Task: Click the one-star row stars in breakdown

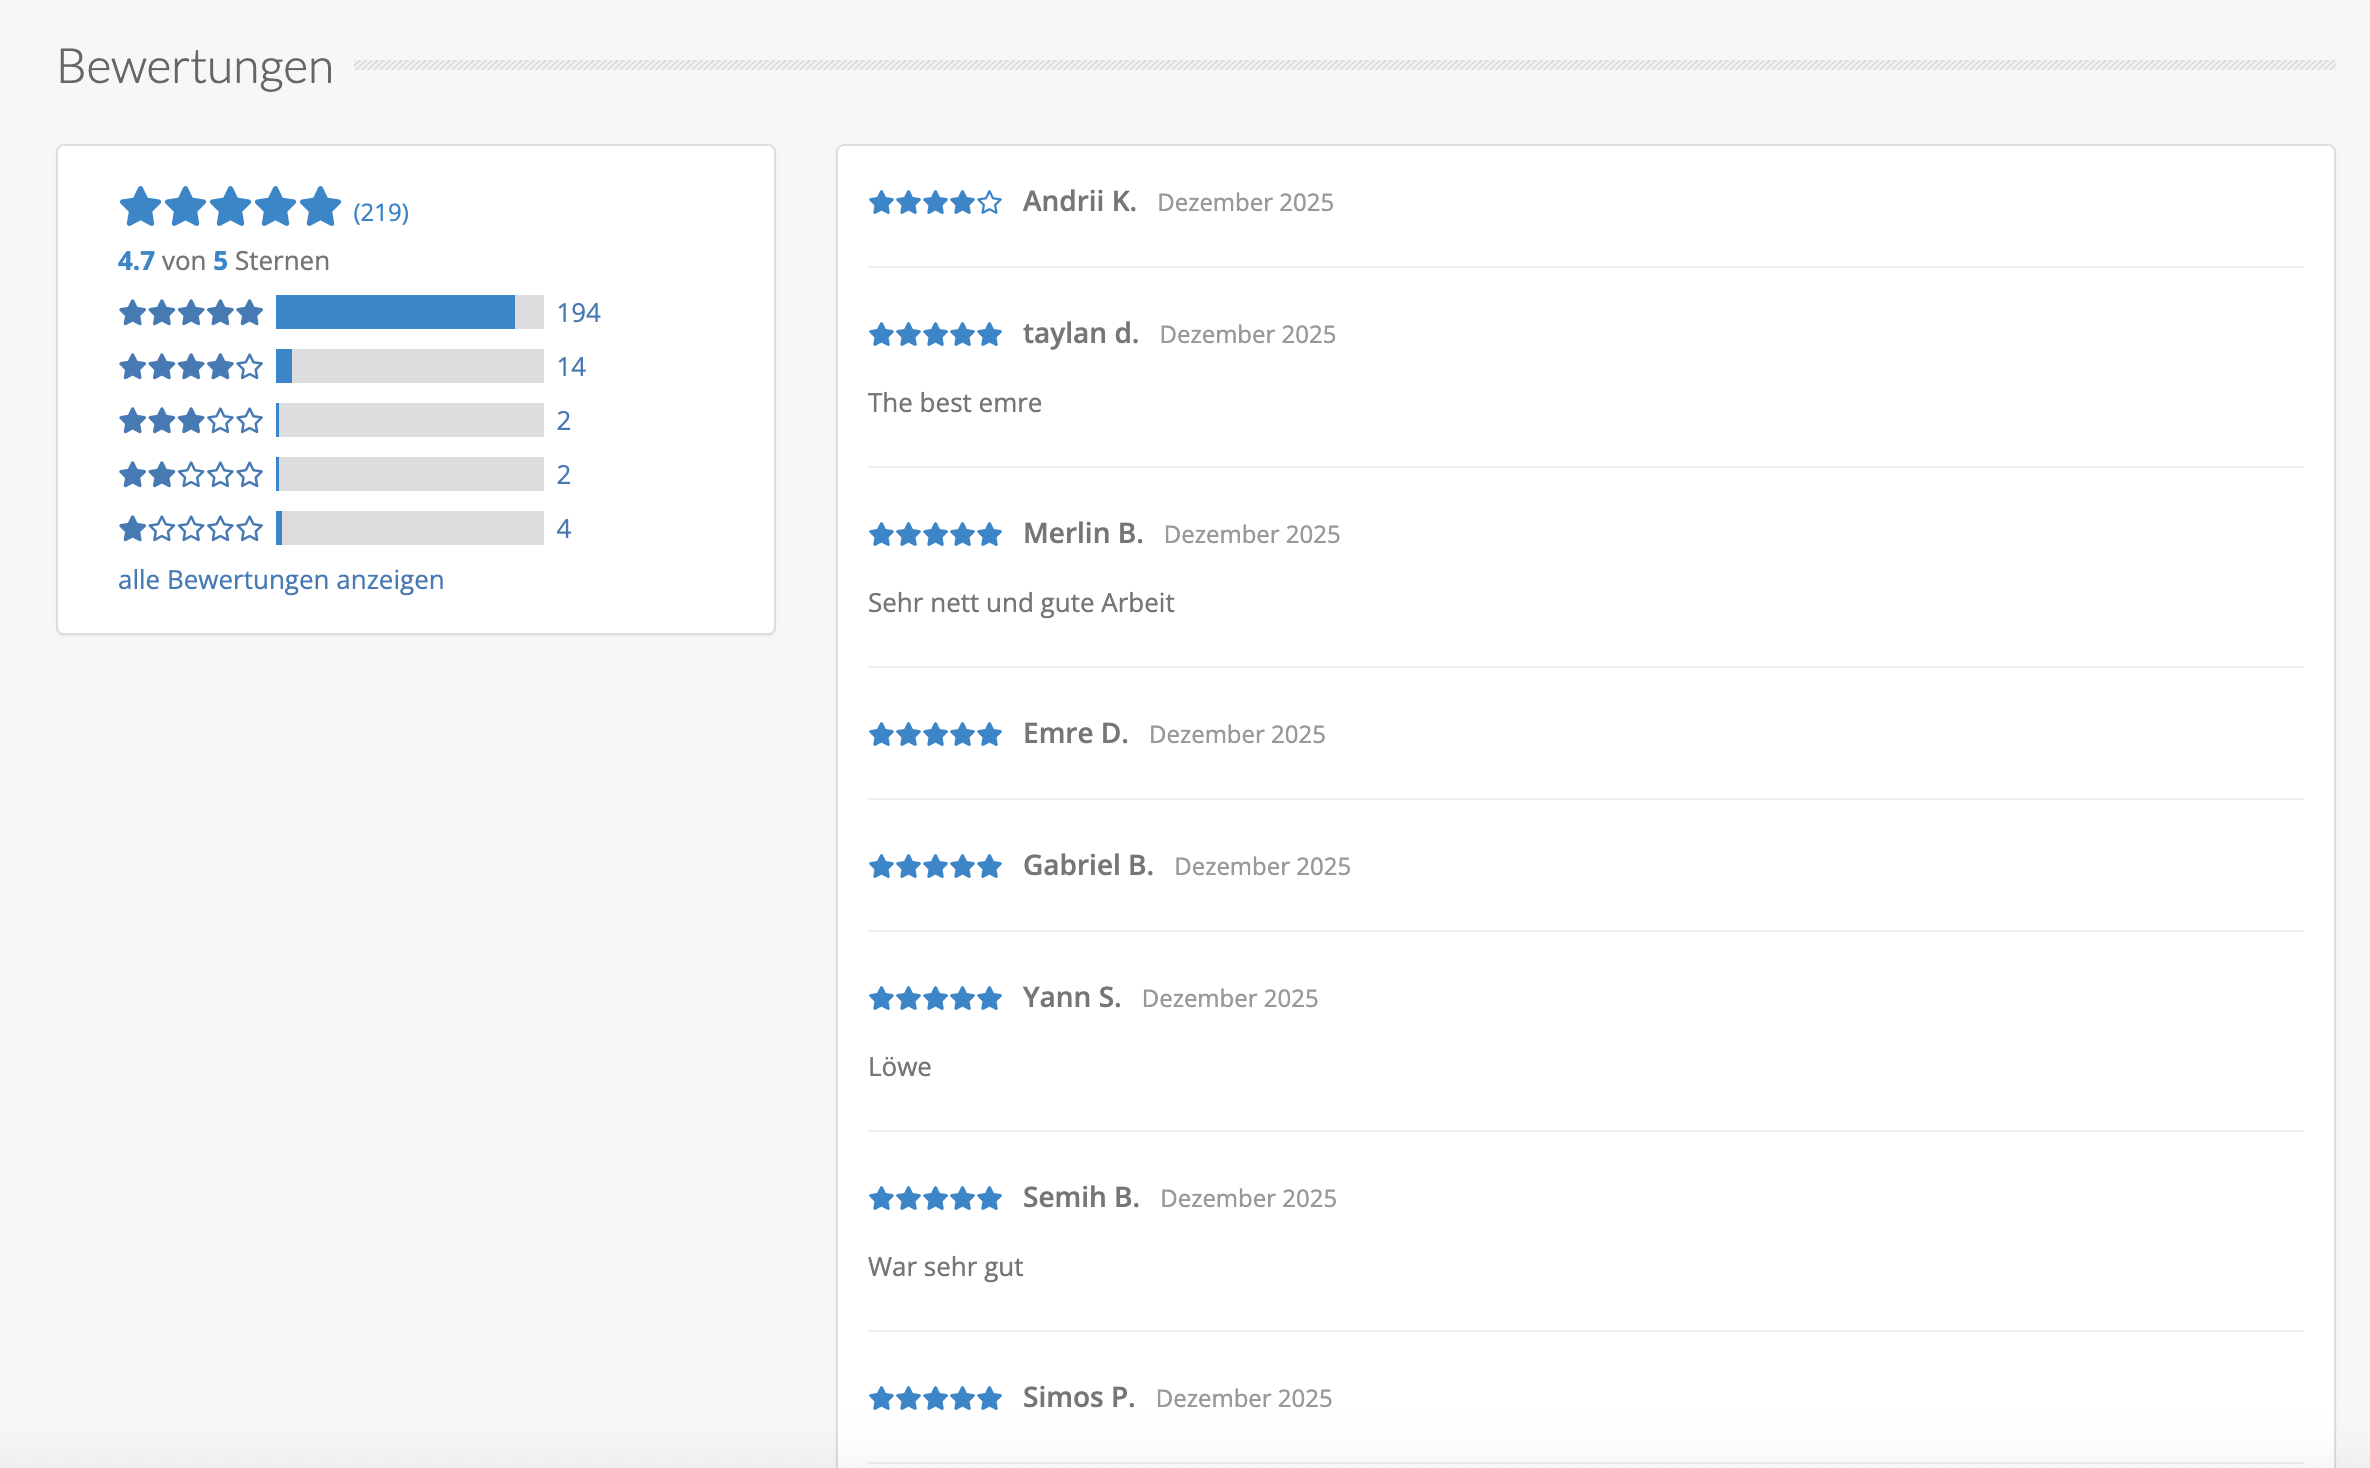Action: click(190, 529)
